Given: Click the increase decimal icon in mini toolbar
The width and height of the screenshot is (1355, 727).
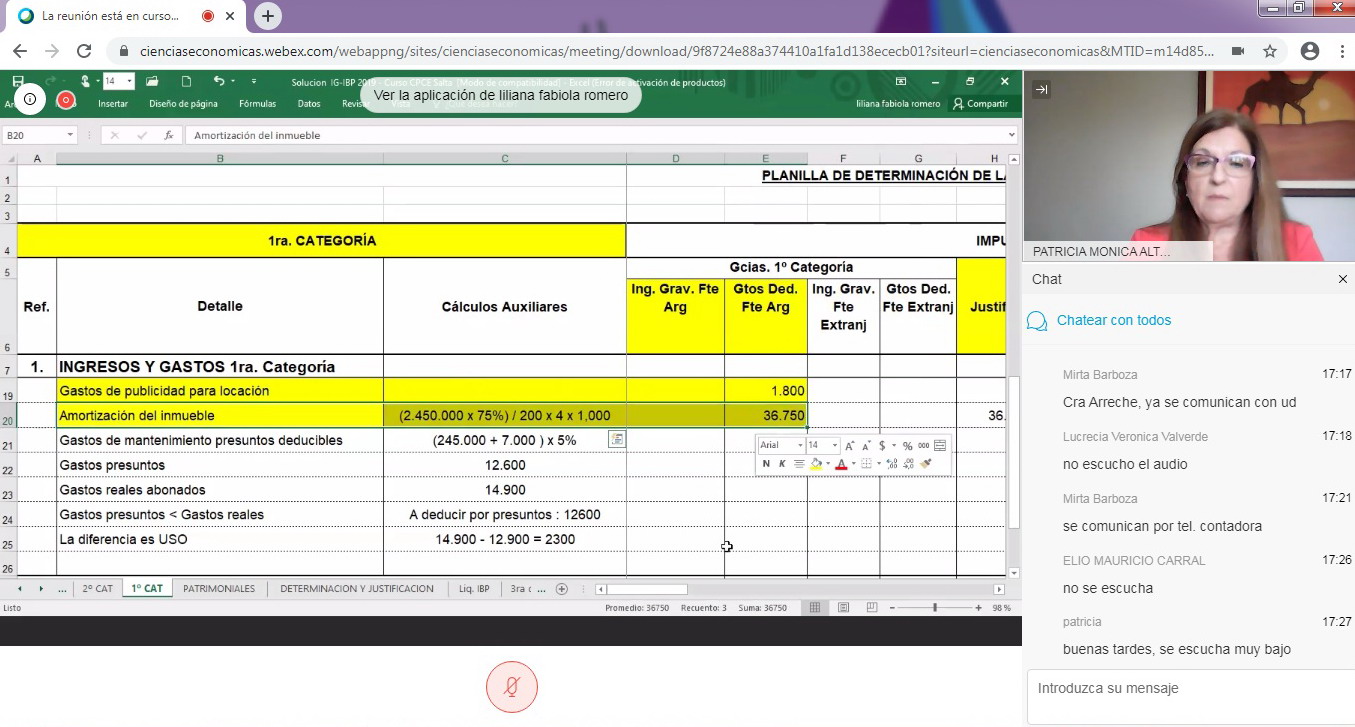Looking at the screenshot, I should click(x=892, y=464).
